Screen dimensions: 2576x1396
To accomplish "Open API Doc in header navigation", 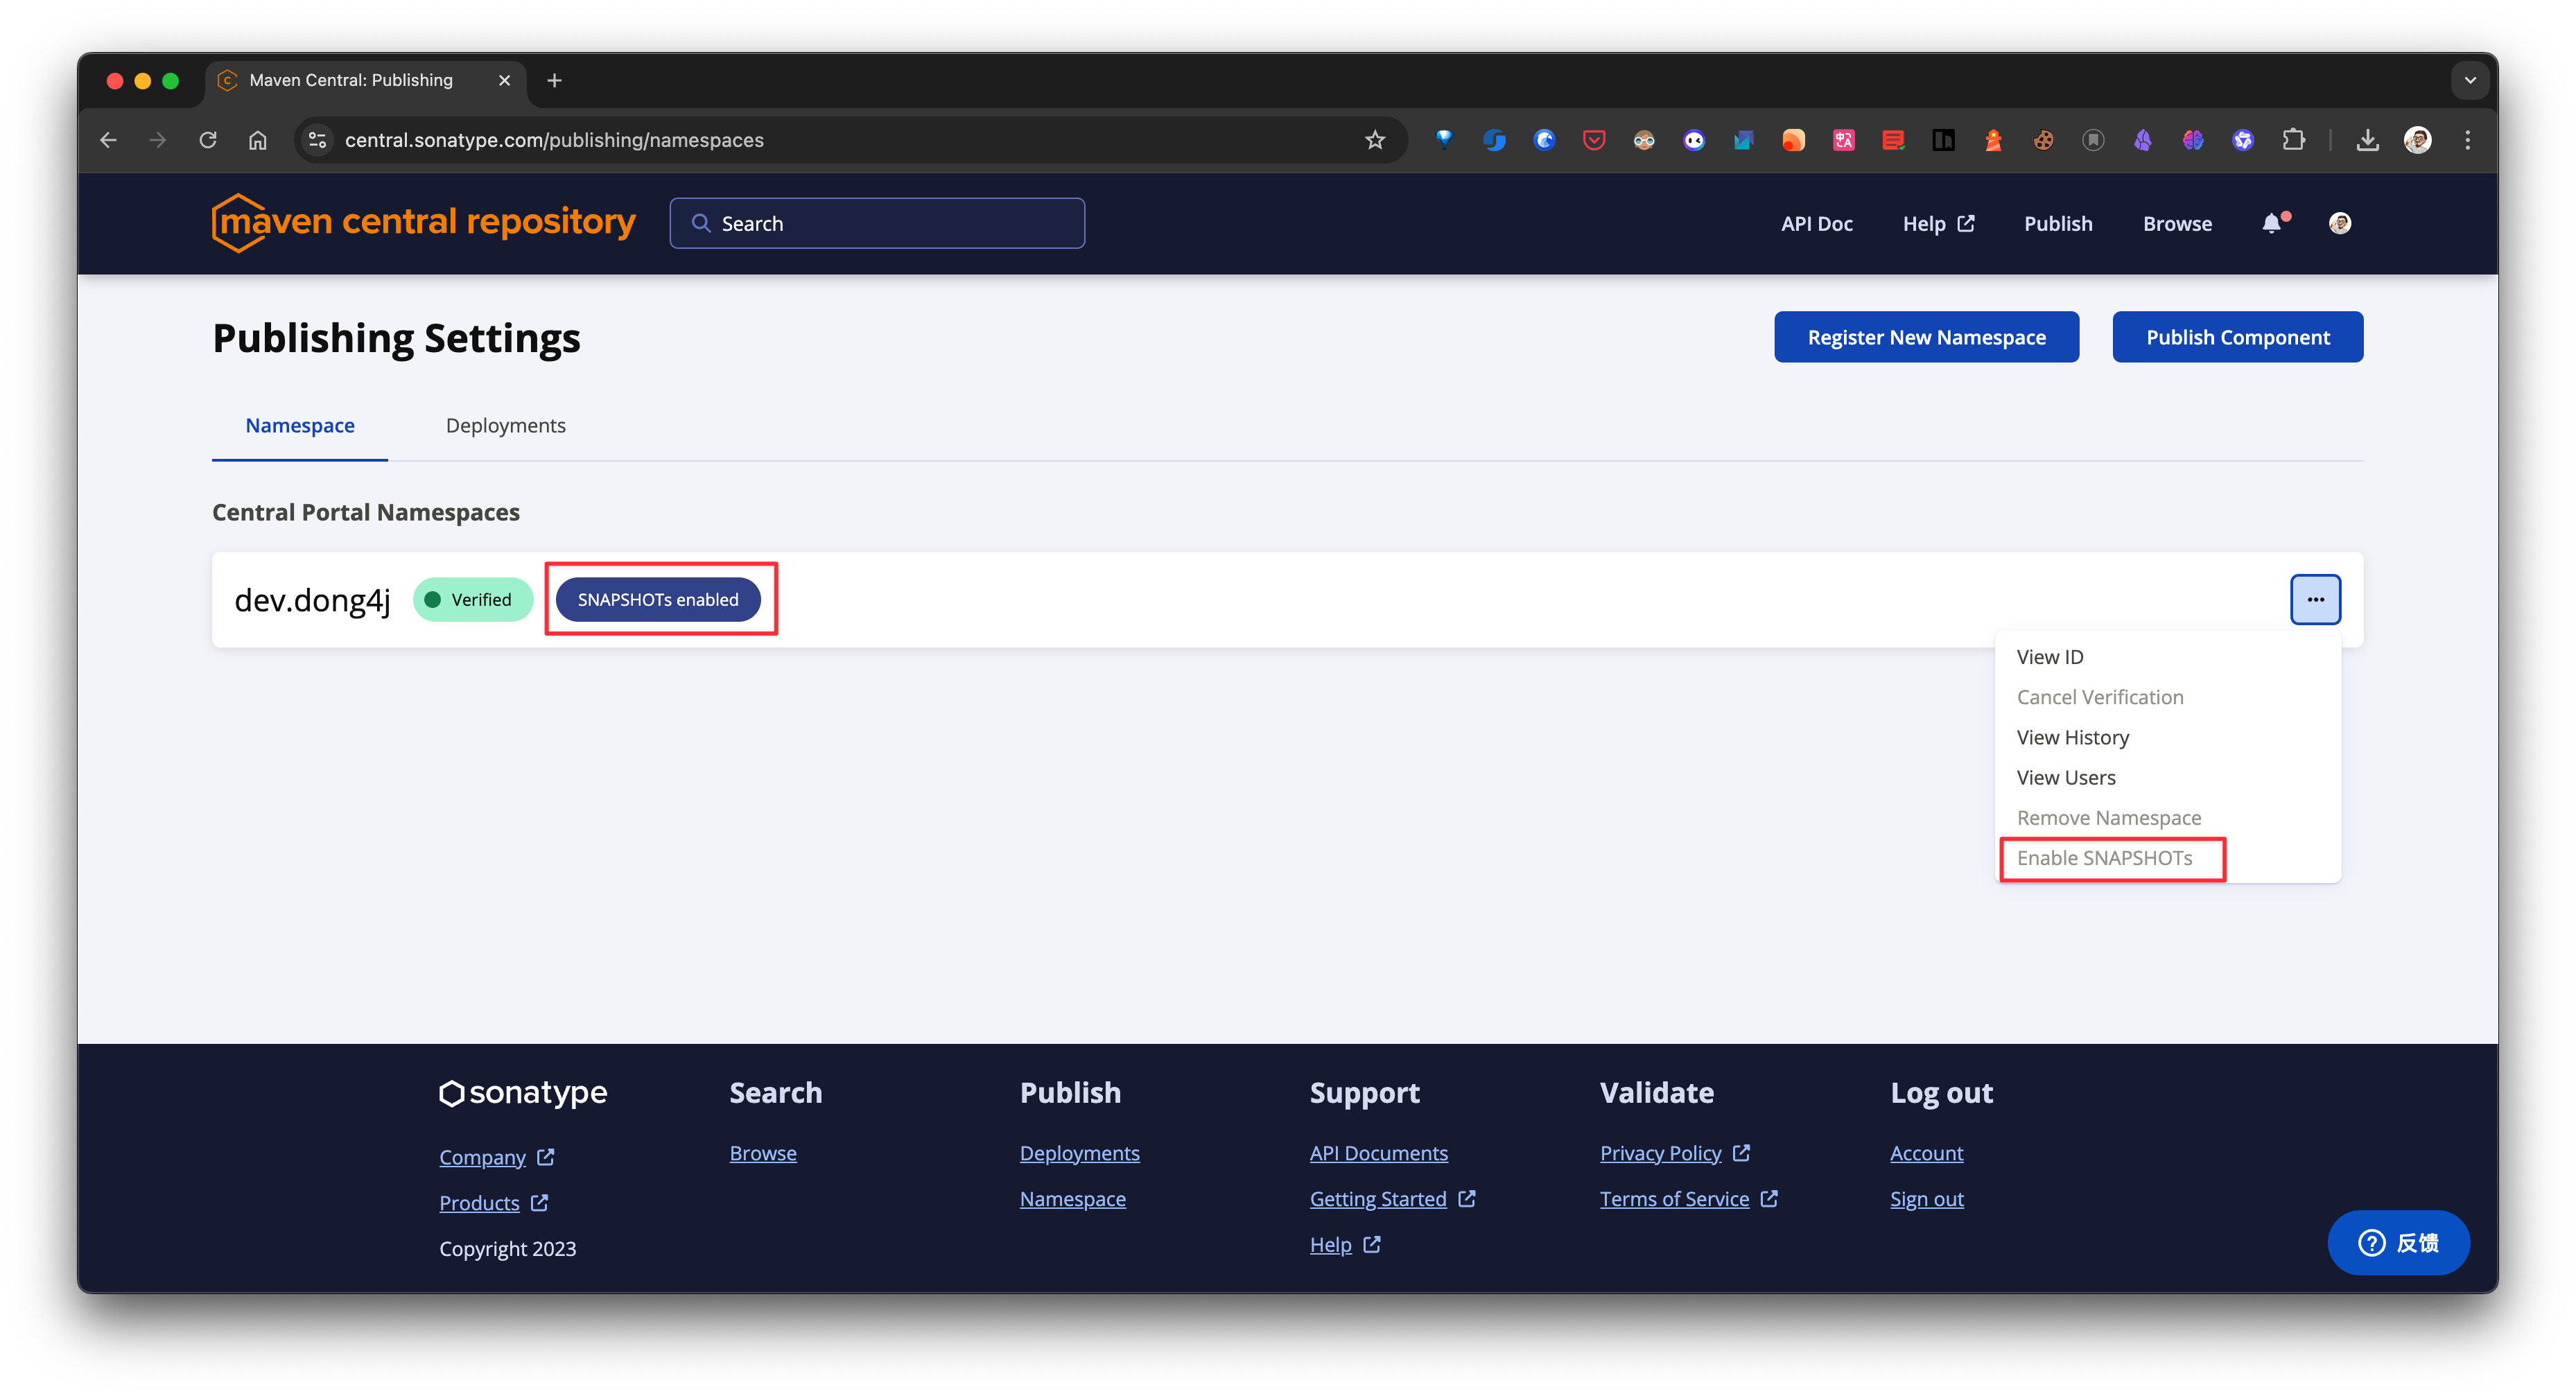I will [x=1816, y=223].
